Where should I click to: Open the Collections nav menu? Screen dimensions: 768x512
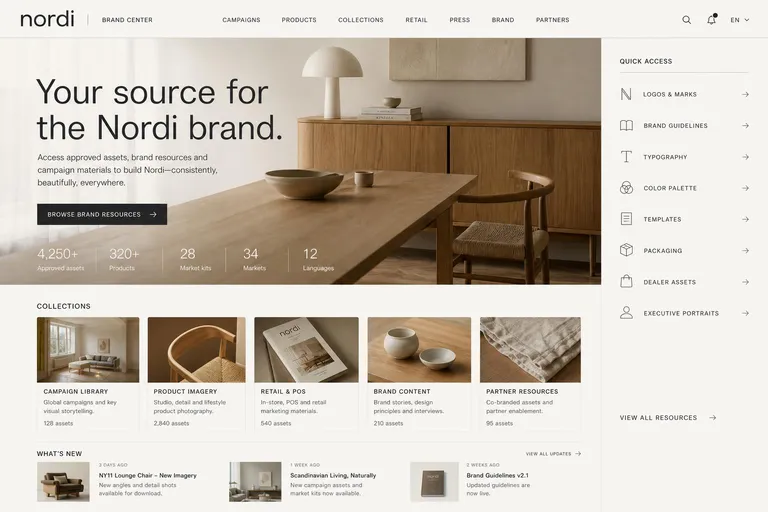[360, 20]
